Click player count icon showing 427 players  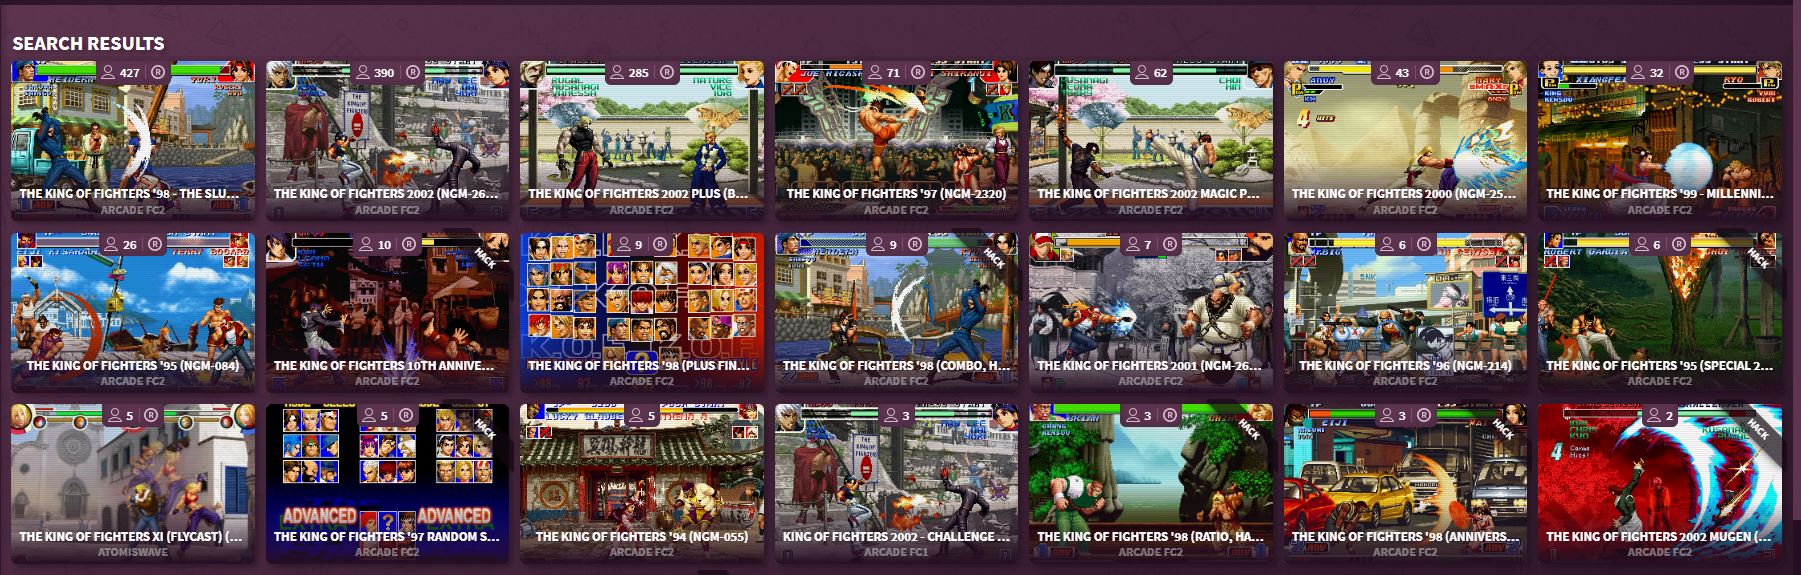coord(107,72)
